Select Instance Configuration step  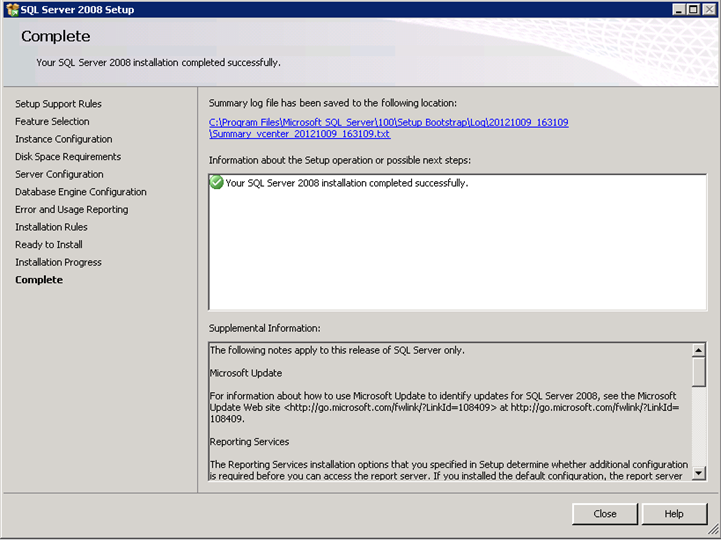[x=64, y=139]
